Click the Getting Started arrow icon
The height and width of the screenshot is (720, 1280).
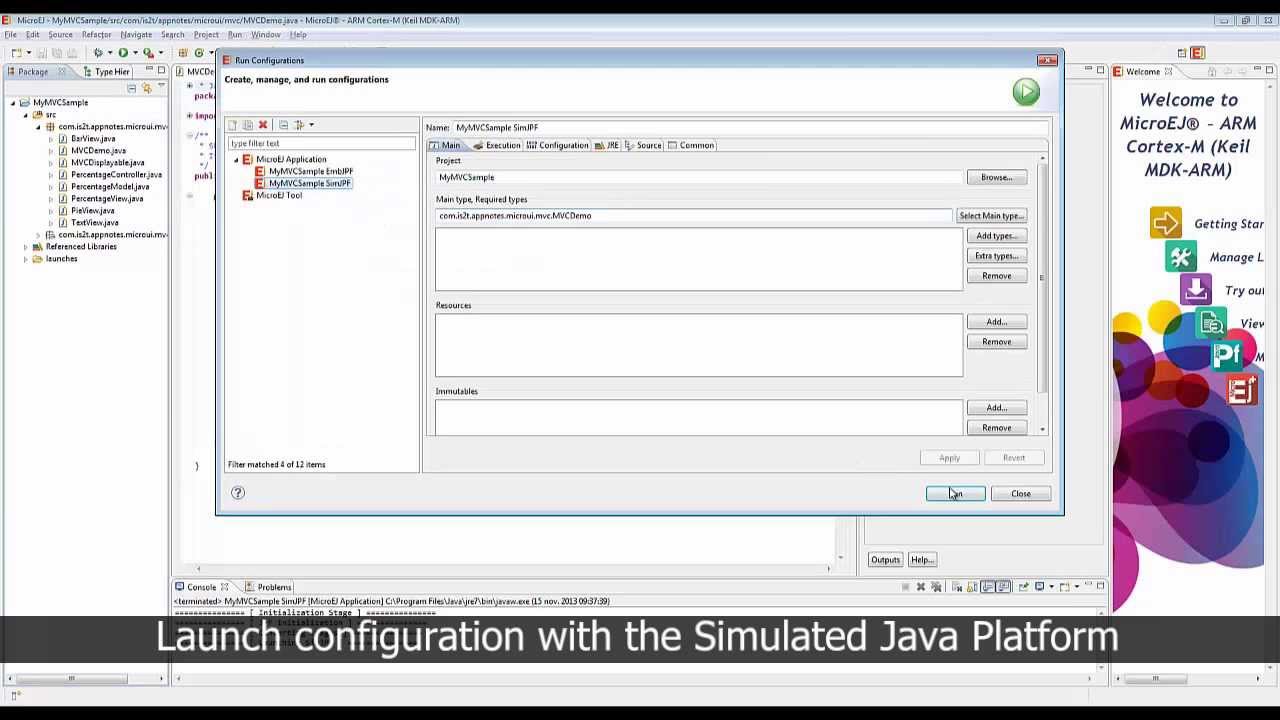point(1165,223)
